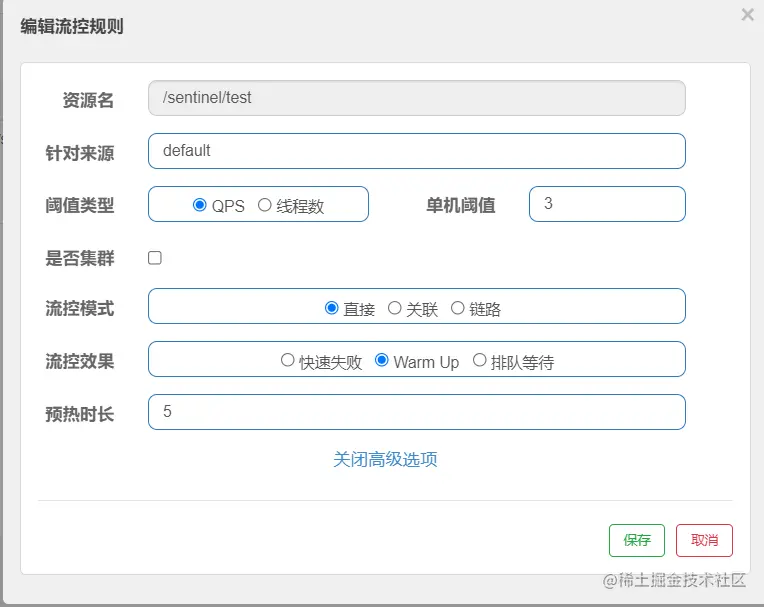
Task: Click the 流控模式 label
Action: [80, 308]
